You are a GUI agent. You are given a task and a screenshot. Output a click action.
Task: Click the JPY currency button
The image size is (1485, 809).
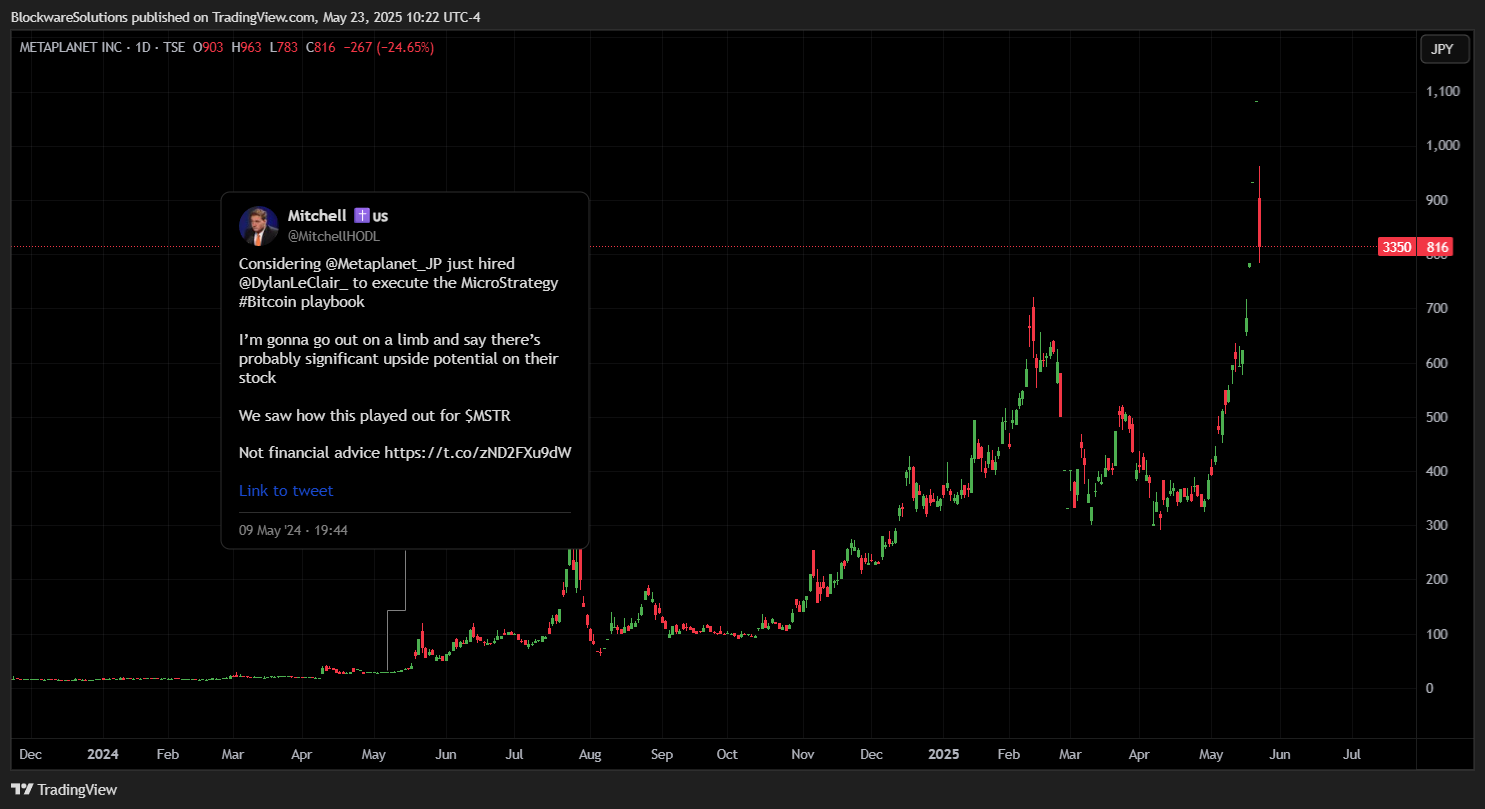tap(1444, 48)
